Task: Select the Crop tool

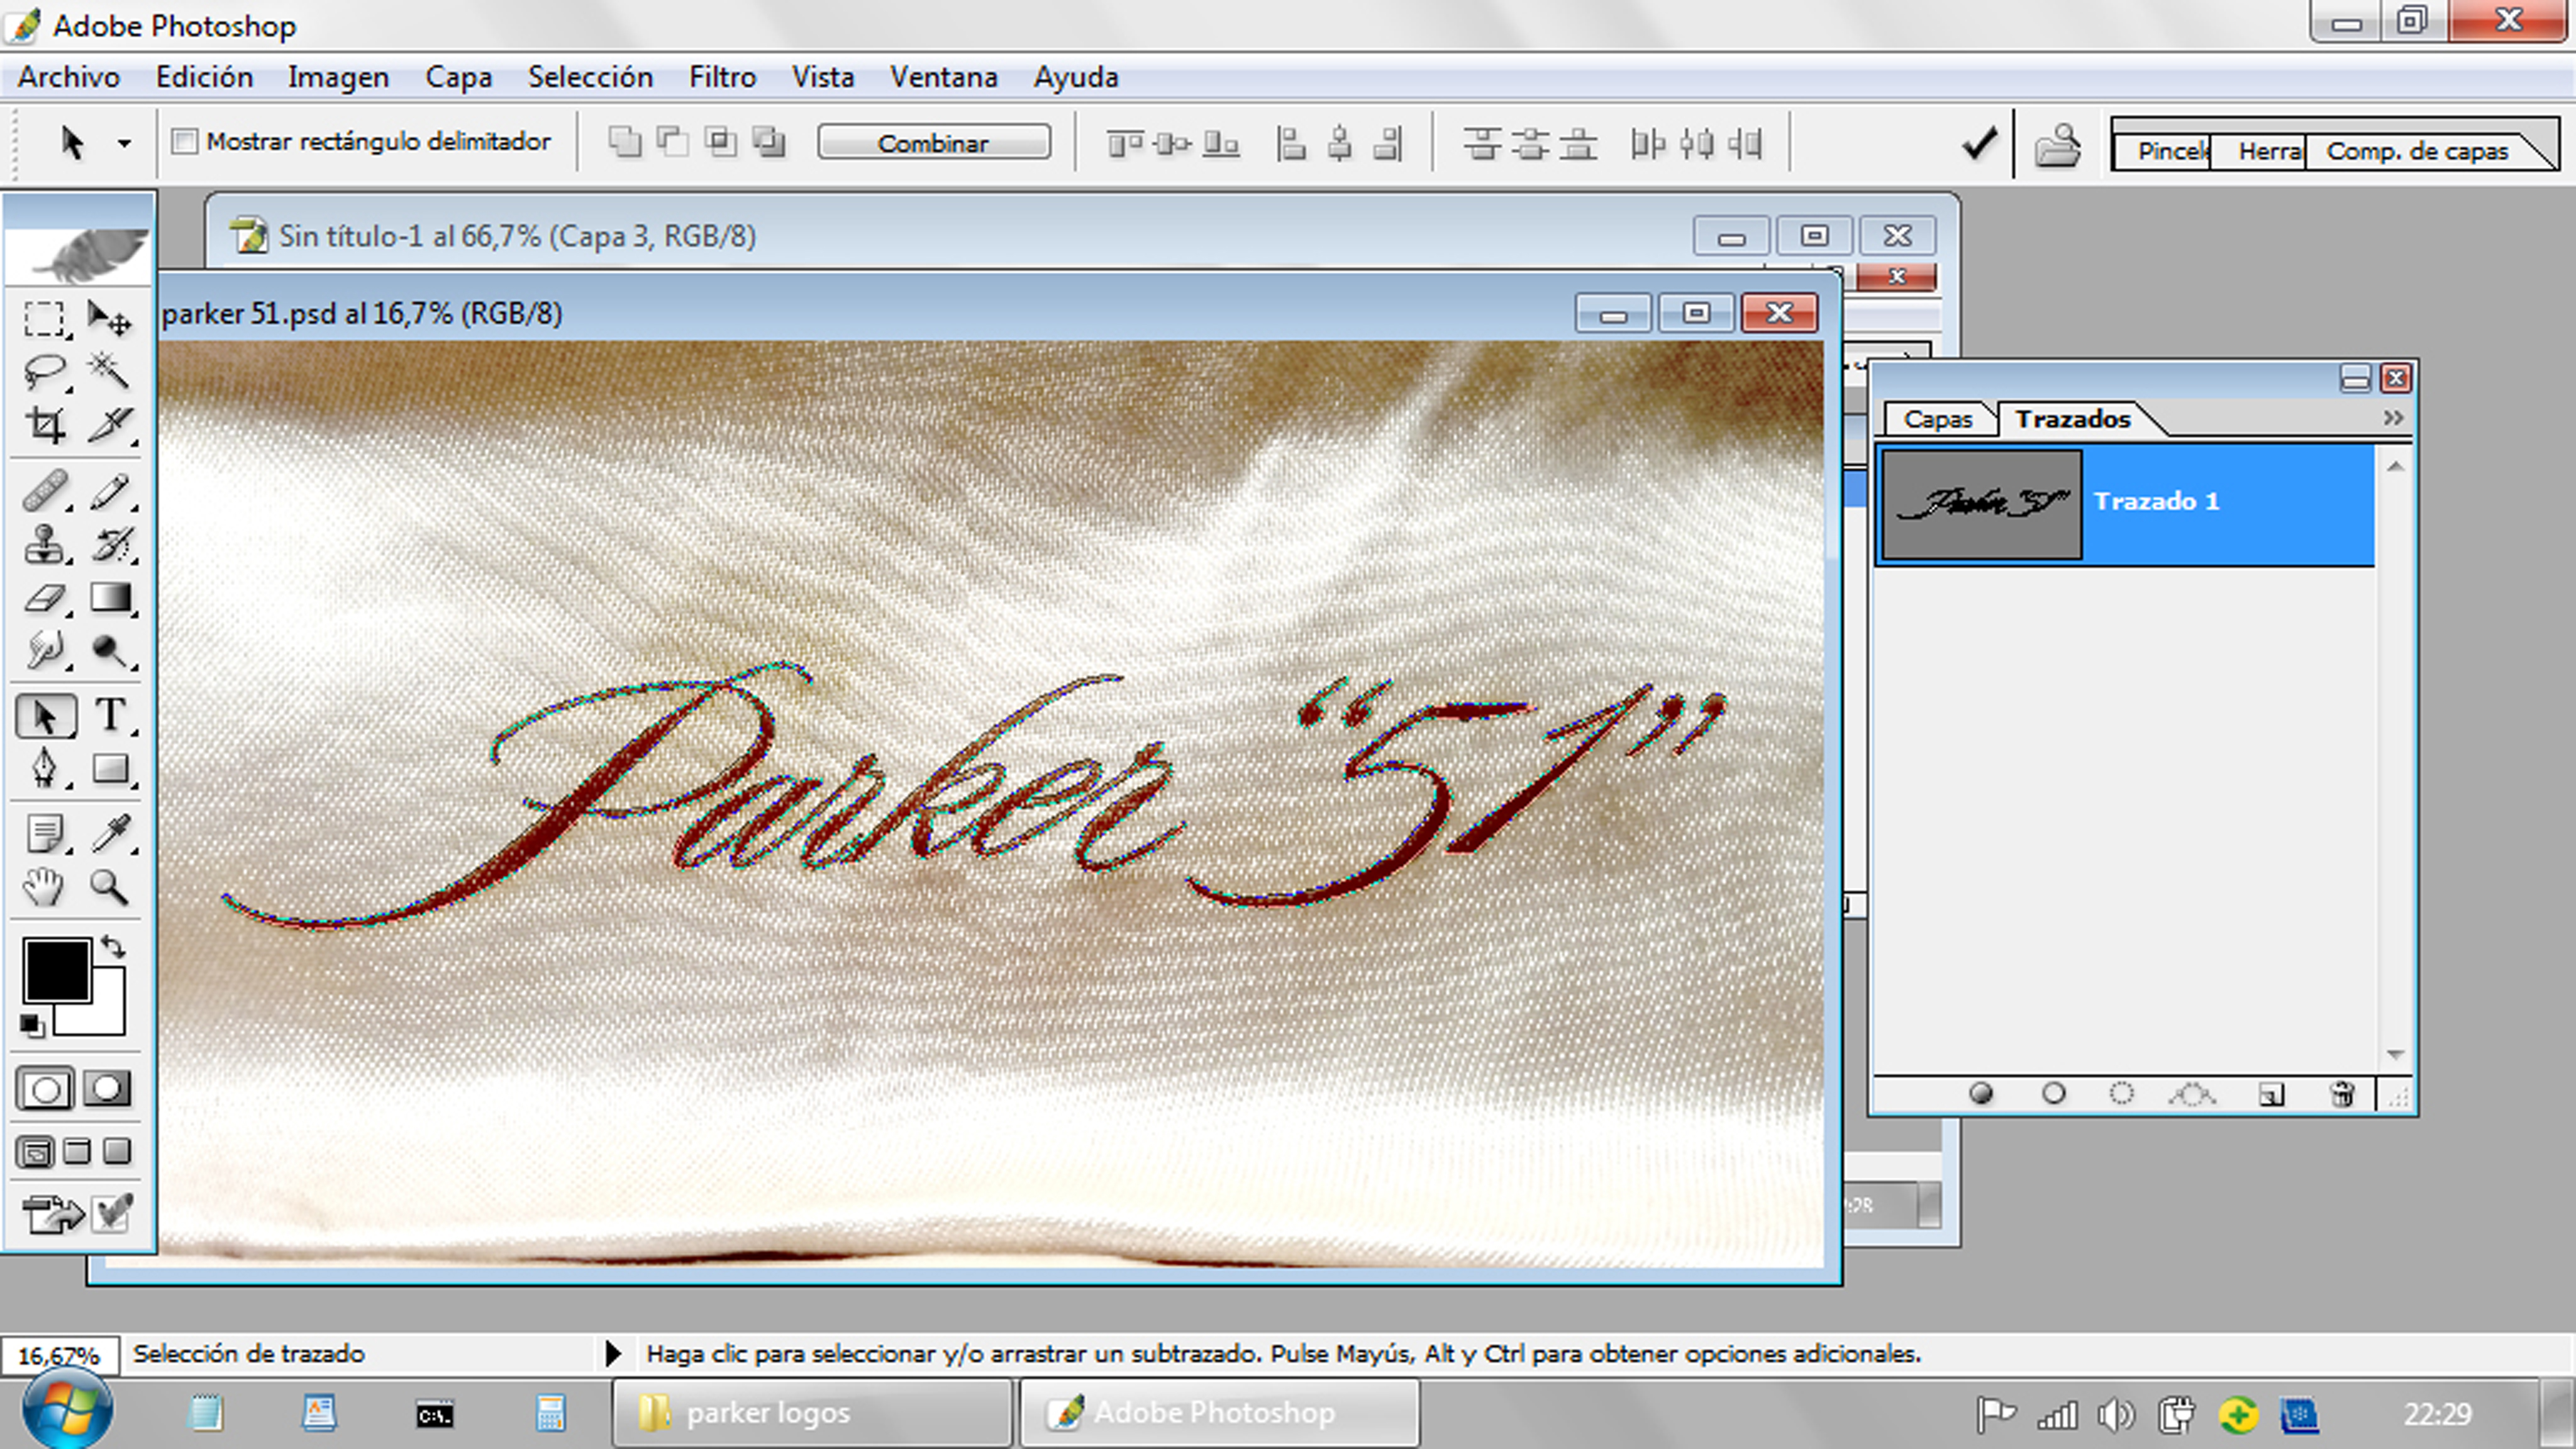Action: point(44,425)
